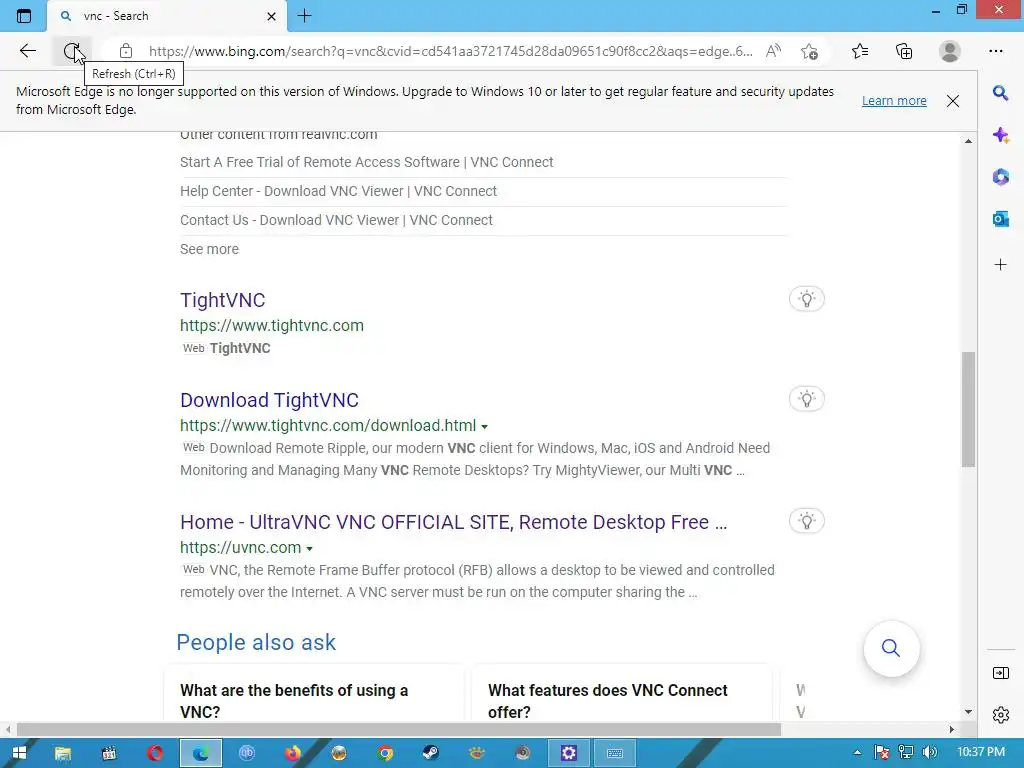Open sidebar settings gear

click(x=1000, y=715)
